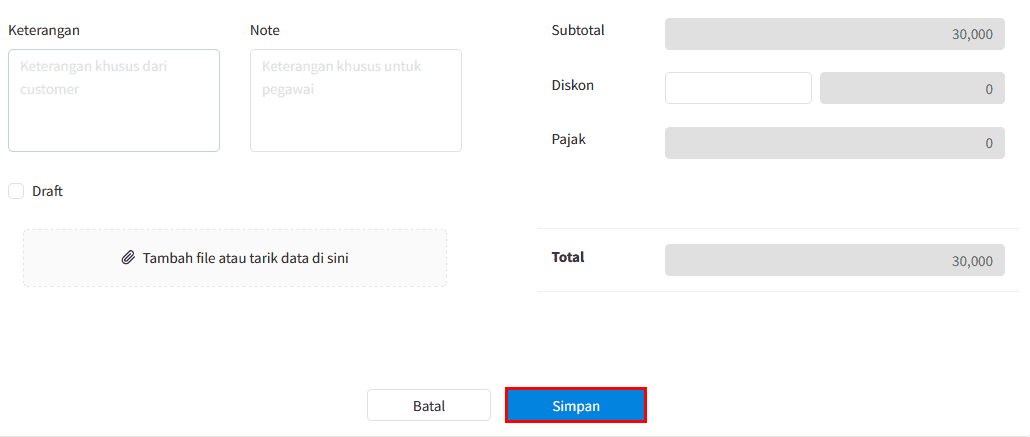Save using the Simpan button
This screenshot has height=437, width=1030.
pyautogui.click(x=576, y=405)
